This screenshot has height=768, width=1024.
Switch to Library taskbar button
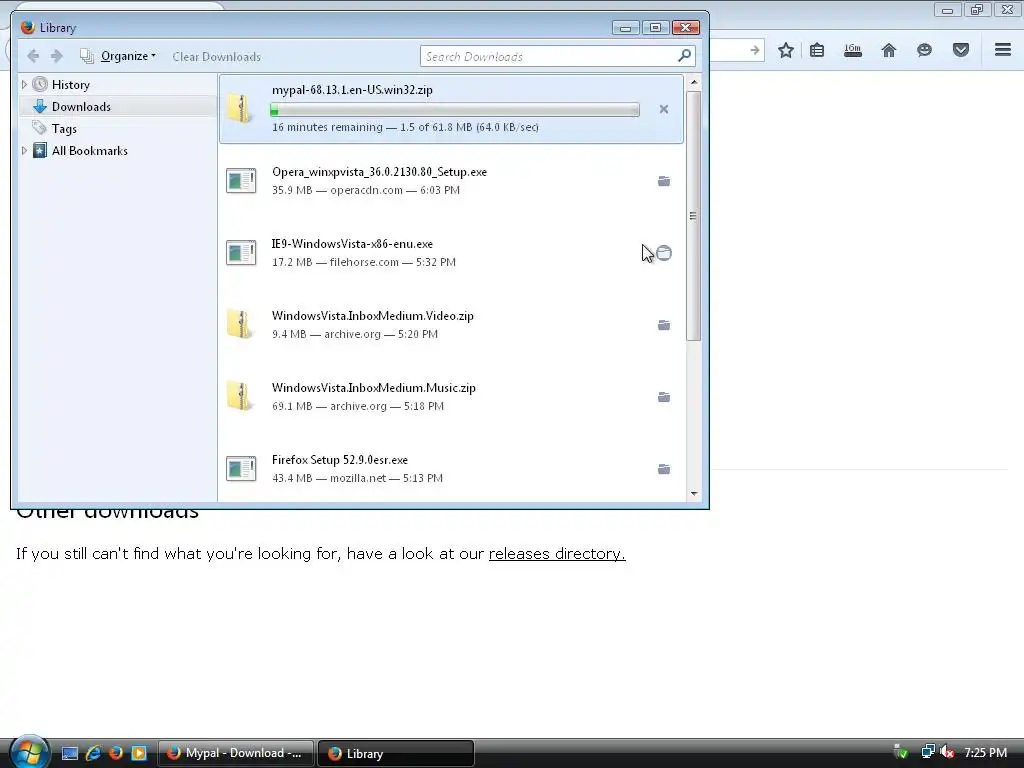coord(396,753)
